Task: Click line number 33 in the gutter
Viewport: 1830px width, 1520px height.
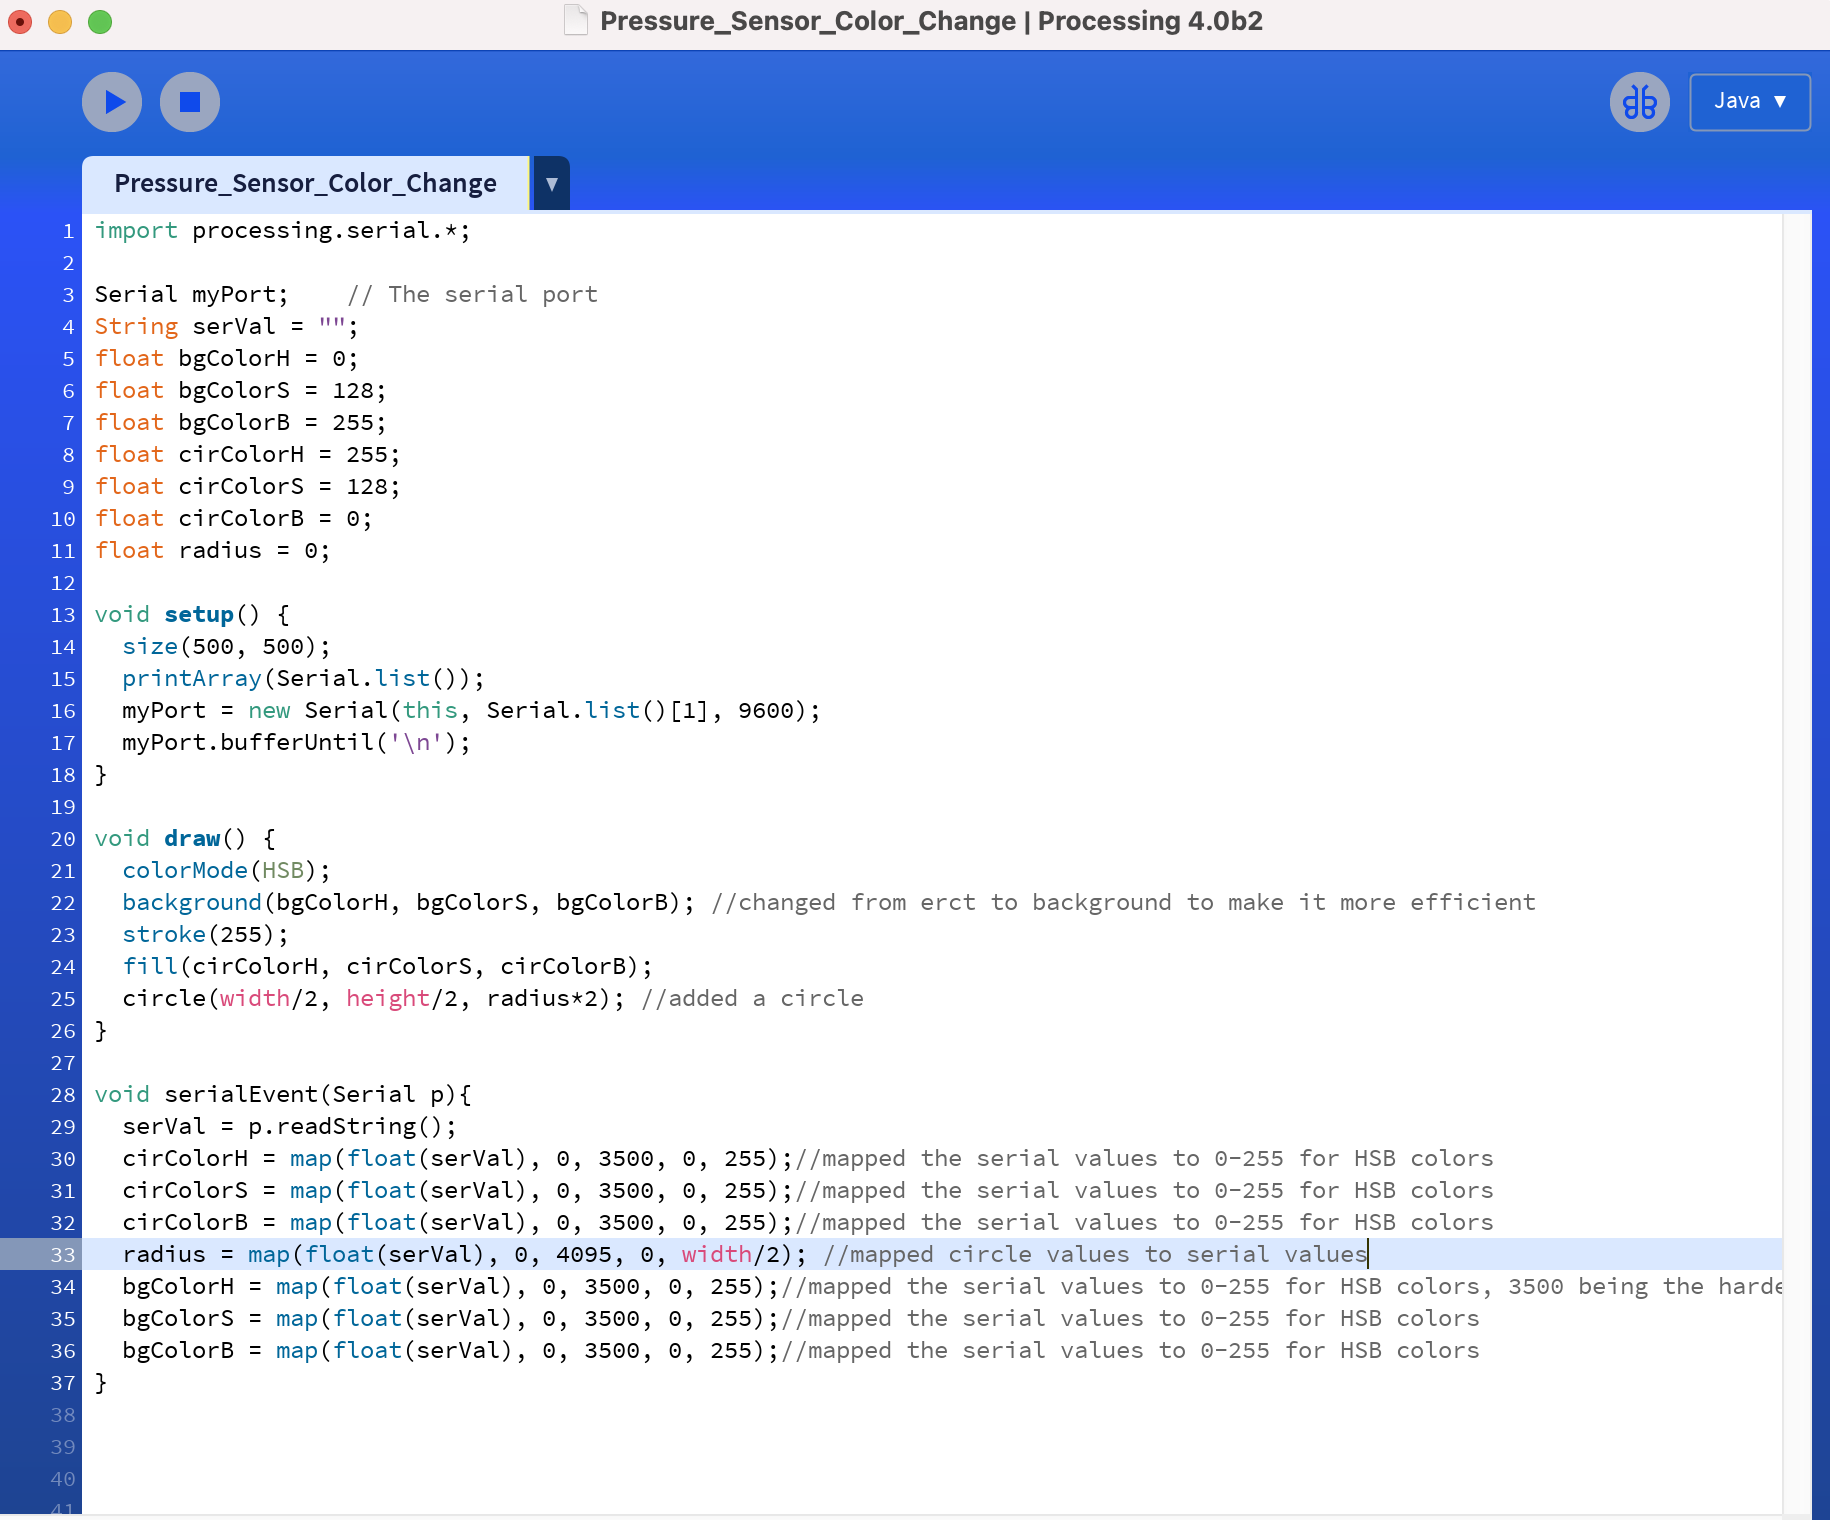Action: point(63,1254)
